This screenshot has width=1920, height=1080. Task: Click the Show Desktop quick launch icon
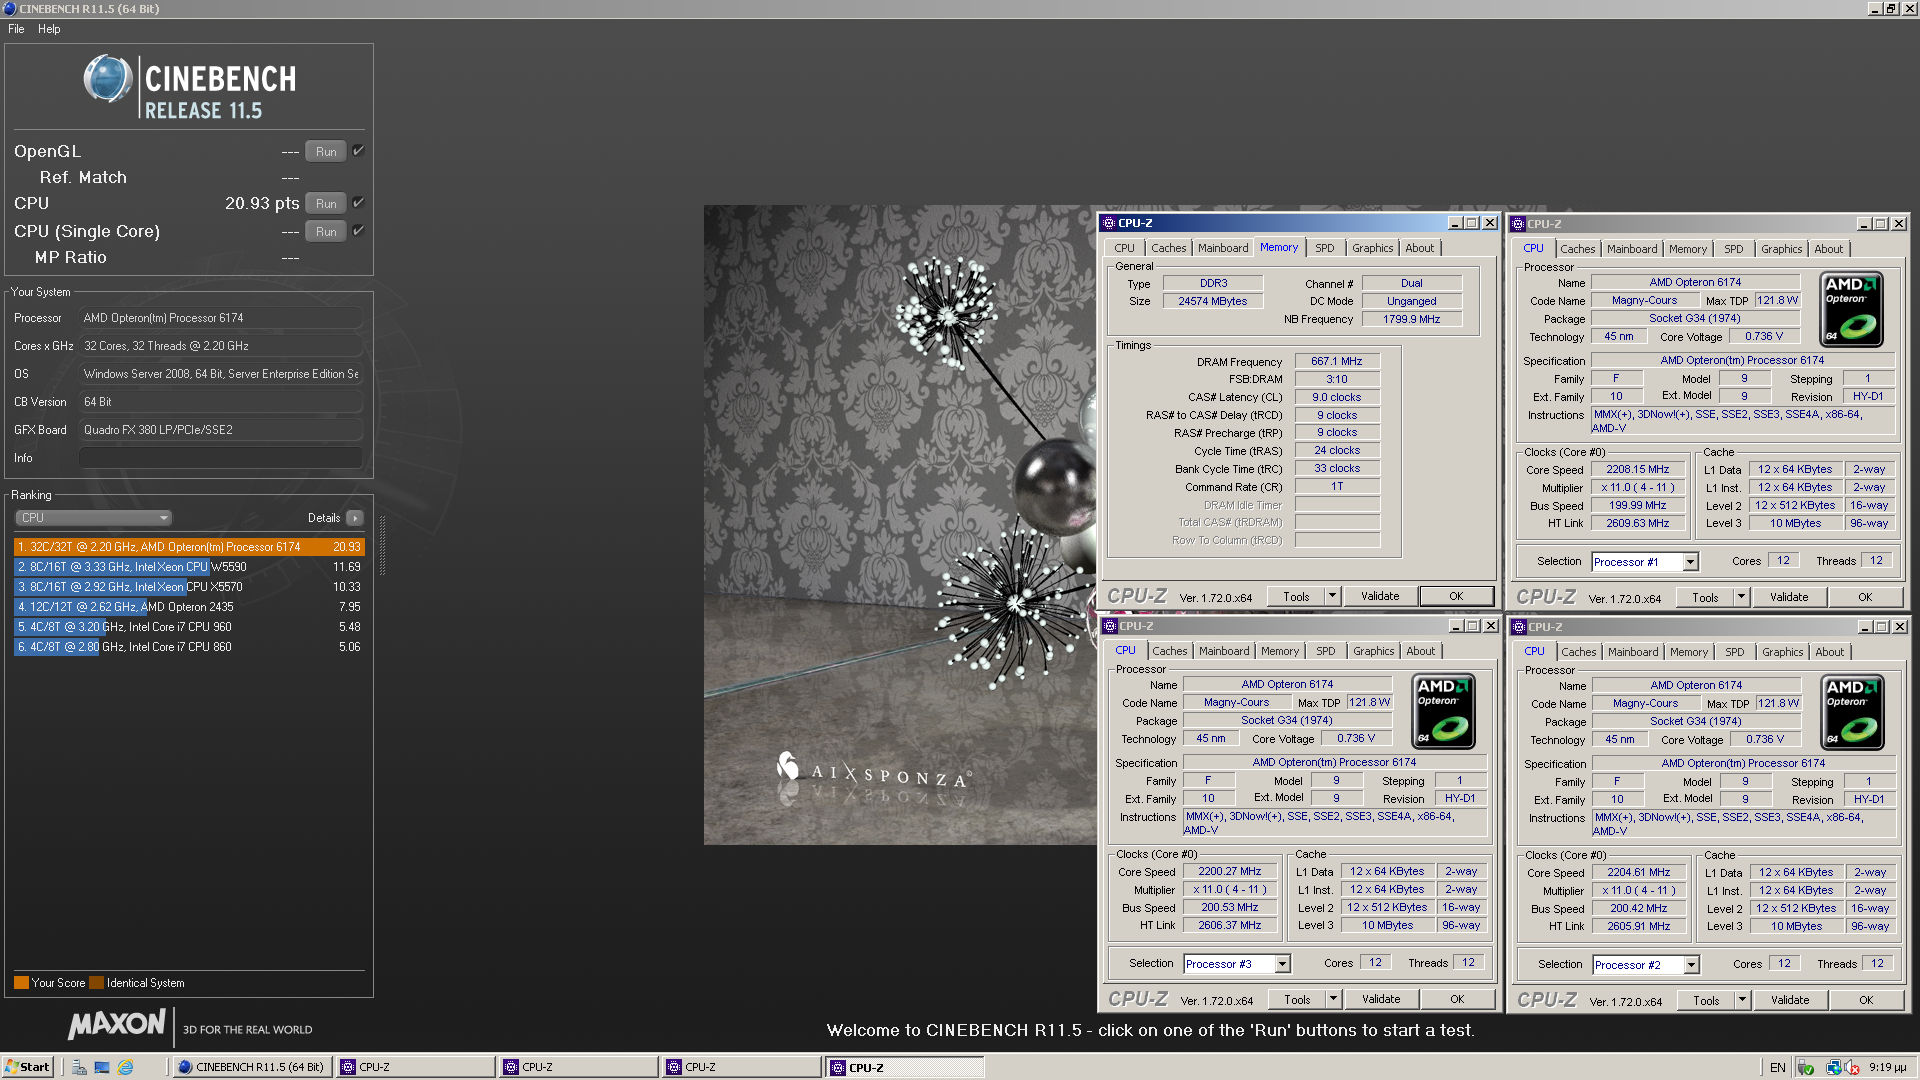point(102,1067)
